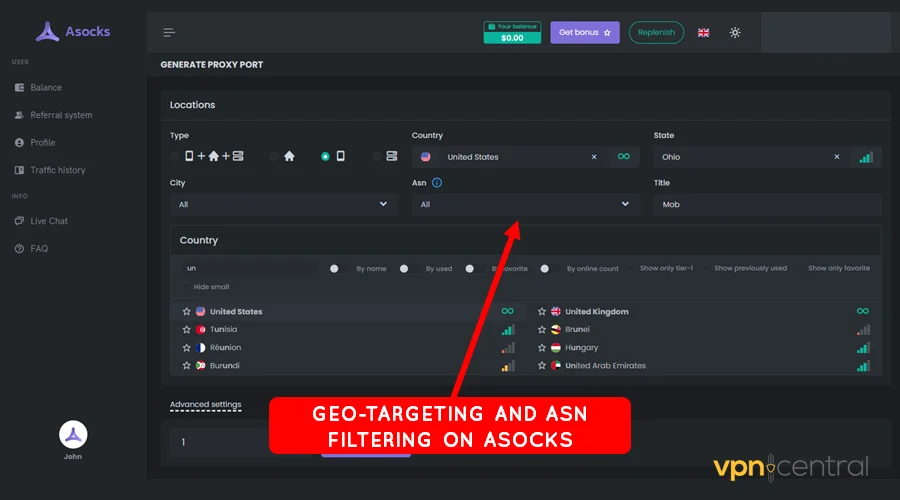Screen dimensions: 900x500
Task: Check Show only favorite
Action: (x=800, y=269)
